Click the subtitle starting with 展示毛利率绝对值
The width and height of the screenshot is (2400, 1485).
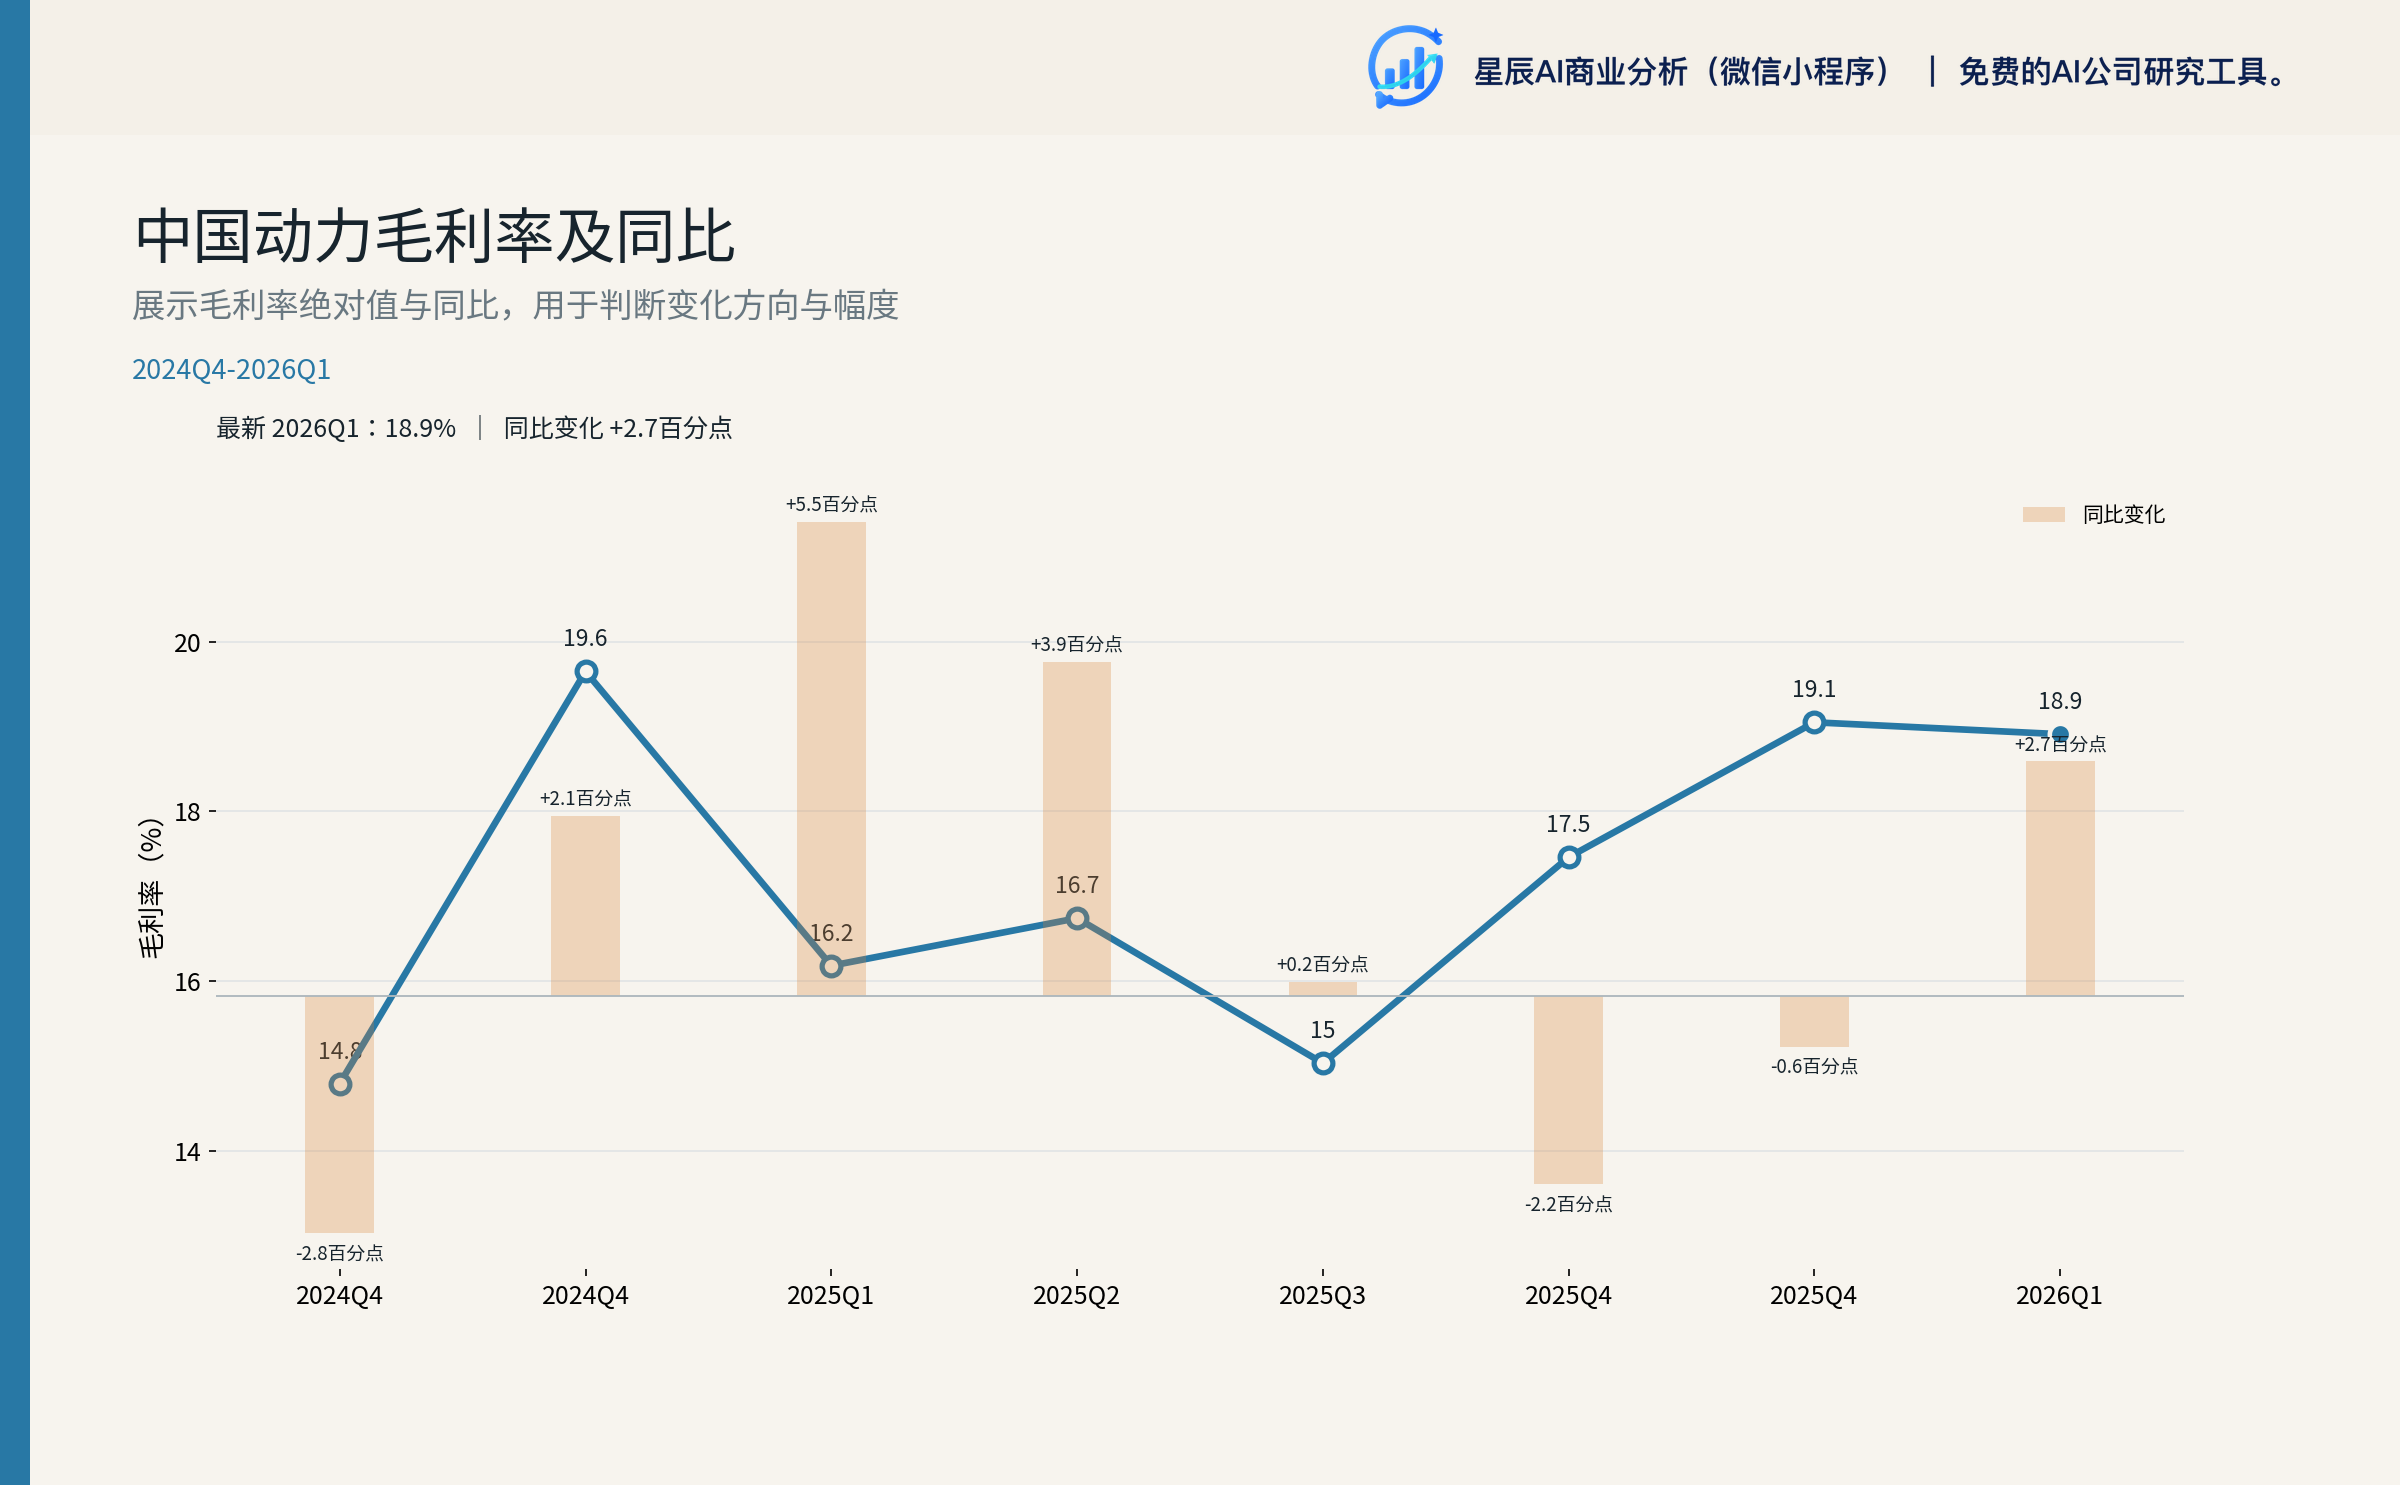click(x=515, y=305)
